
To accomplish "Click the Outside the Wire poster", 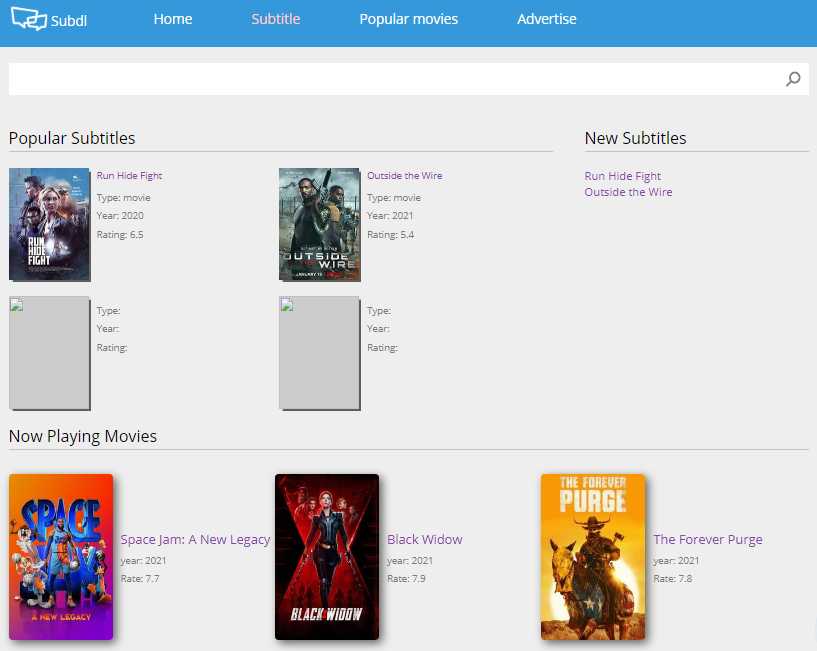I will (319, 225).
